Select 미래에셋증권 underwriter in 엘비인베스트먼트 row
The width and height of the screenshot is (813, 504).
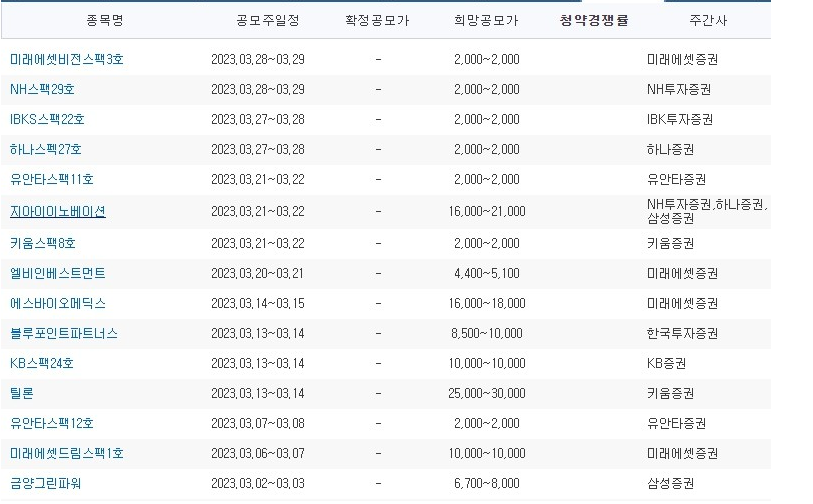click(682, 274)
